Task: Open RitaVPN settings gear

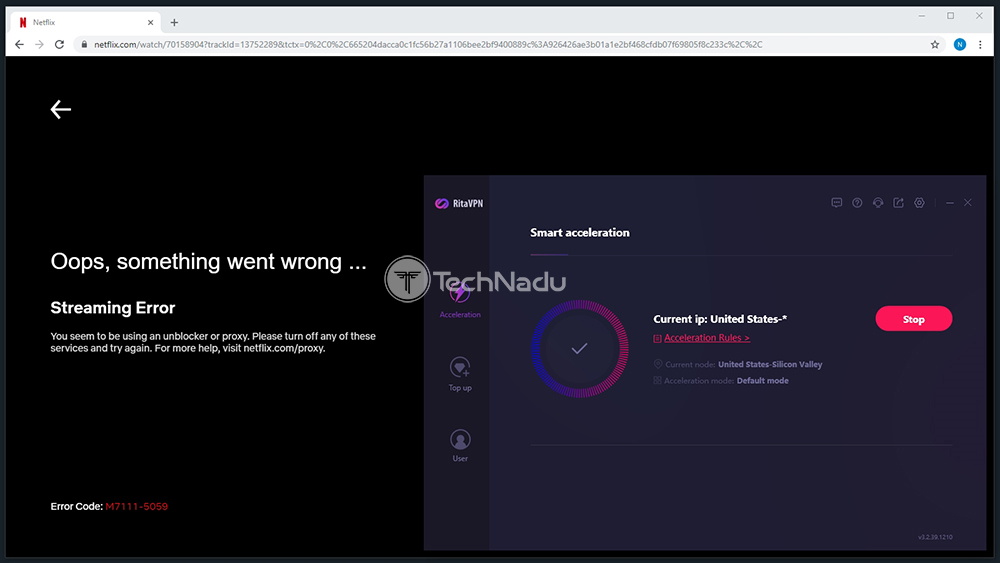Action: coord(919,203)
